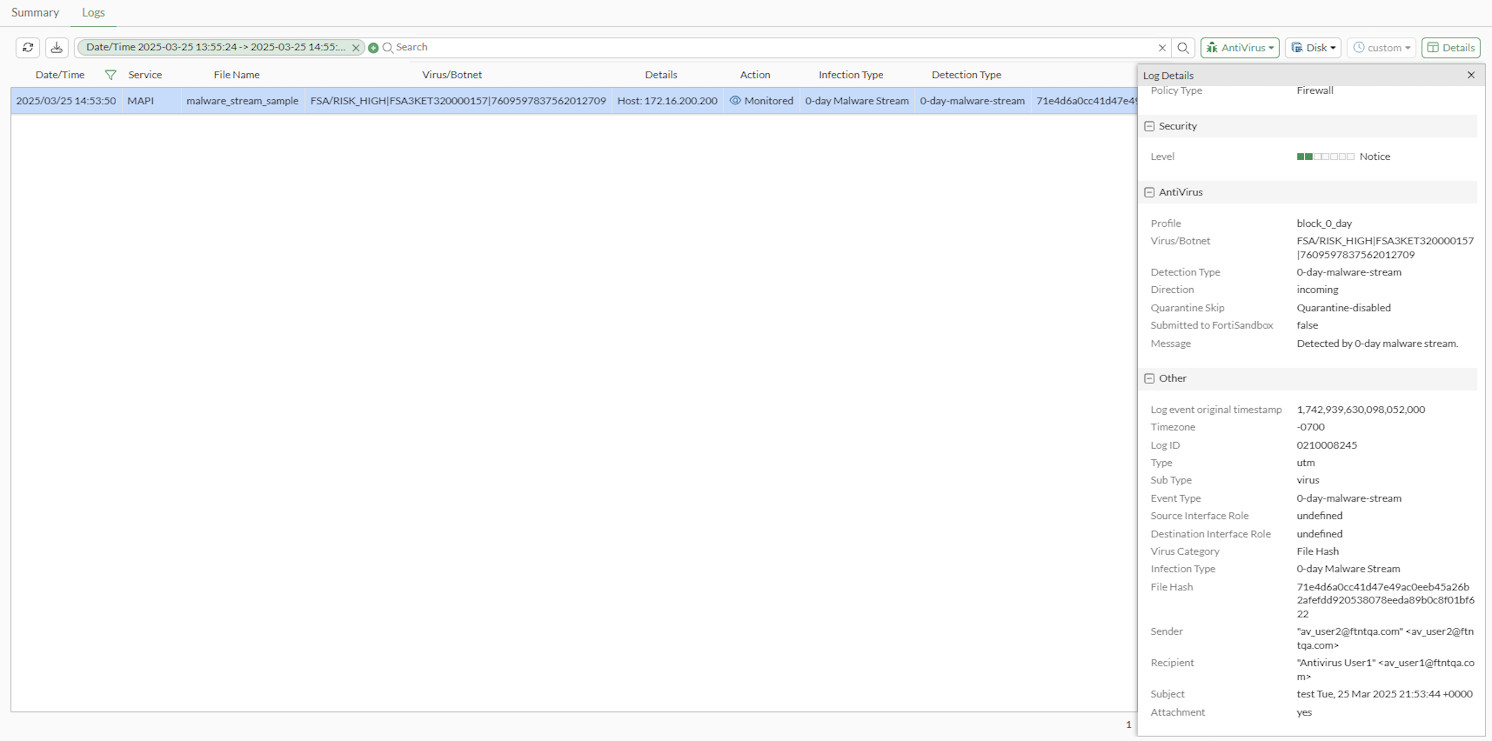Click the green add filter icon

pyautogui.click(x=371, y=47)
